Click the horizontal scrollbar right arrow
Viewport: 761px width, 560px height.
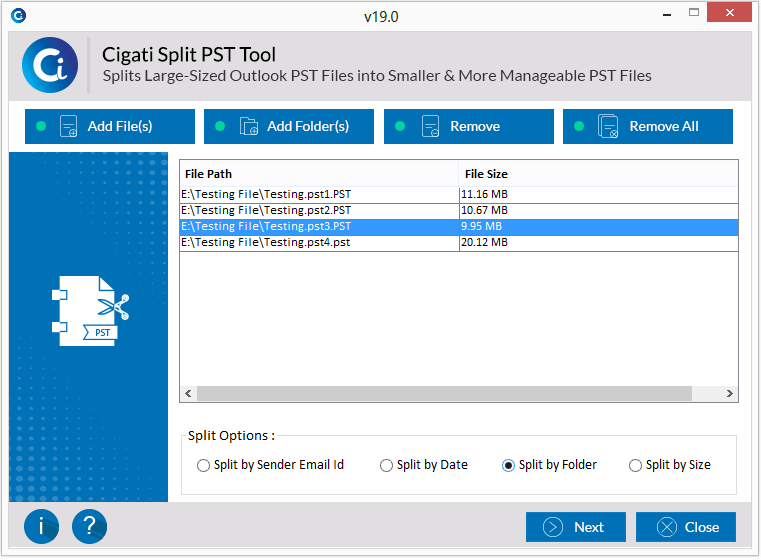click(x=729, y=394)
